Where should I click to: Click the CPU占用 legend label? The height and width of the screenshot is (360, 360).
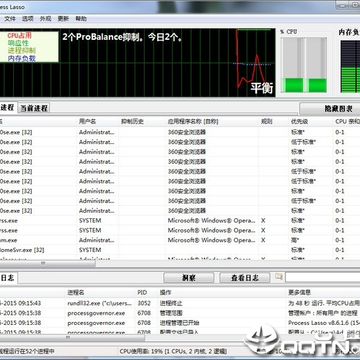pos(19,35)
